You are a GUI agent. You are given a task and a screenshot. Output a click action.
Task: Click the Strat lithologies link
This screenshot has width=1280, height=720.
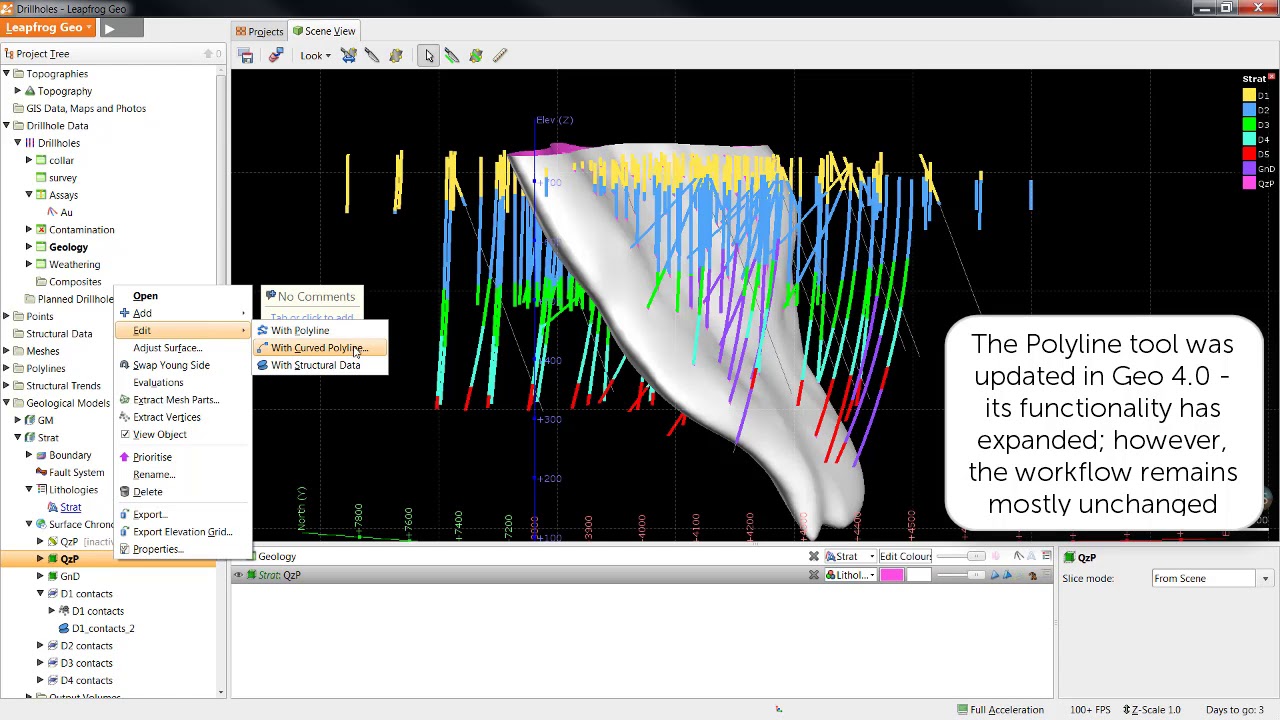70,507
